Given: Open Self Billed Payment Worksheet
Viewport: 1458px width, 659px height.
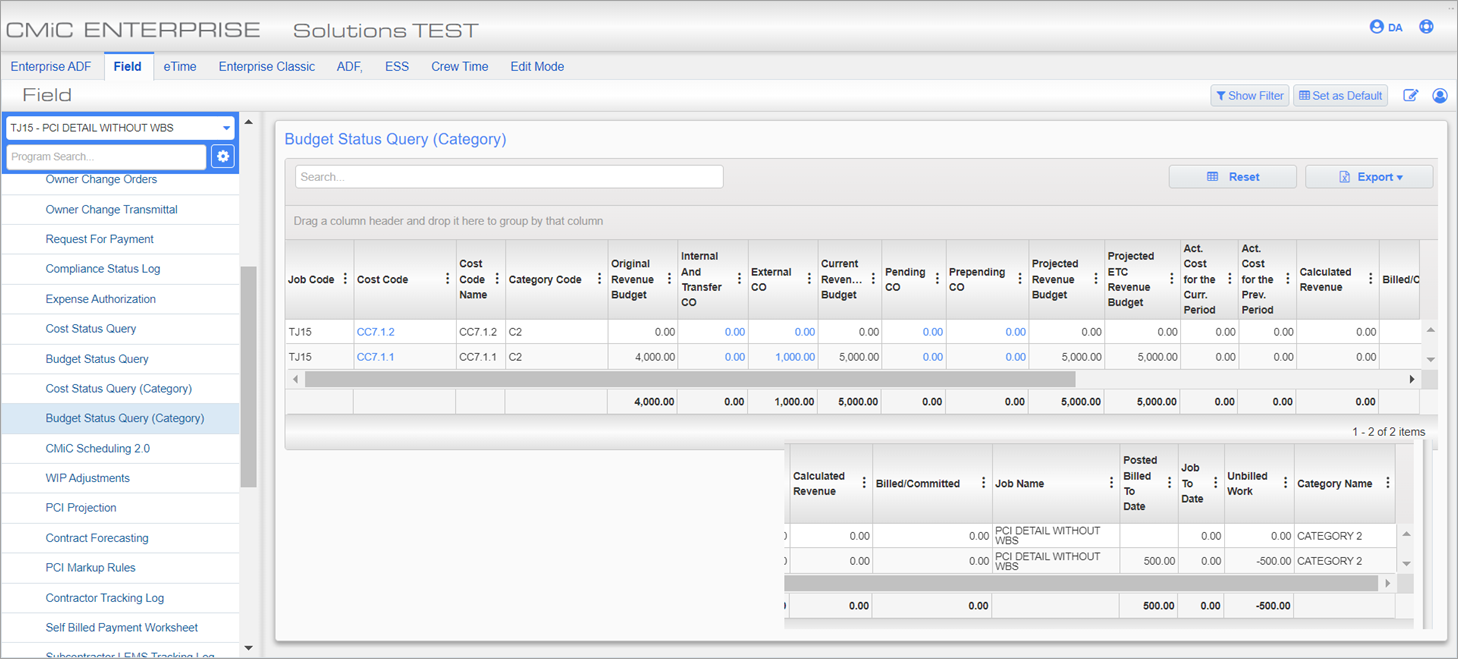Looking at the screenshot, I should coord(120,628).
